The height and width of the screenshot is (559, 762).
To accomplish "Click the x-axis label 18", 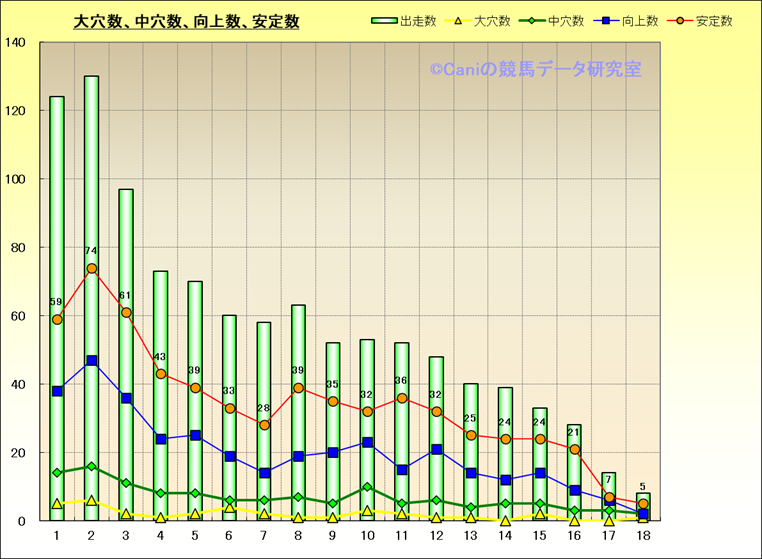I will pyautogui.click(x=643, y=536).
